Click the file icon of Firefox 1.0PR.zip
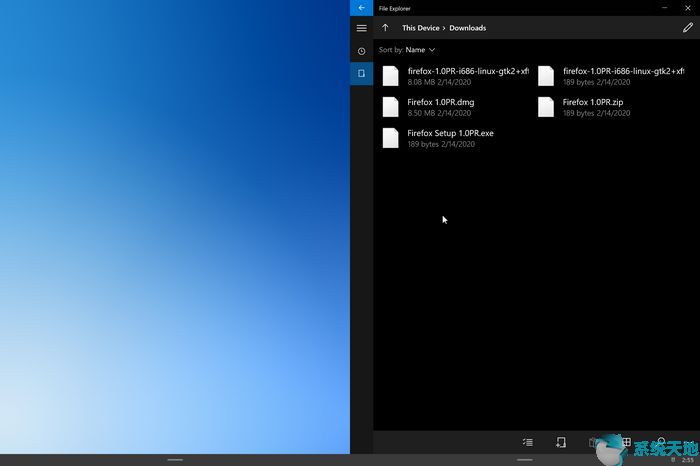This screenshot has width=700, height=466. pyautogui.click(x=546, y=107)
